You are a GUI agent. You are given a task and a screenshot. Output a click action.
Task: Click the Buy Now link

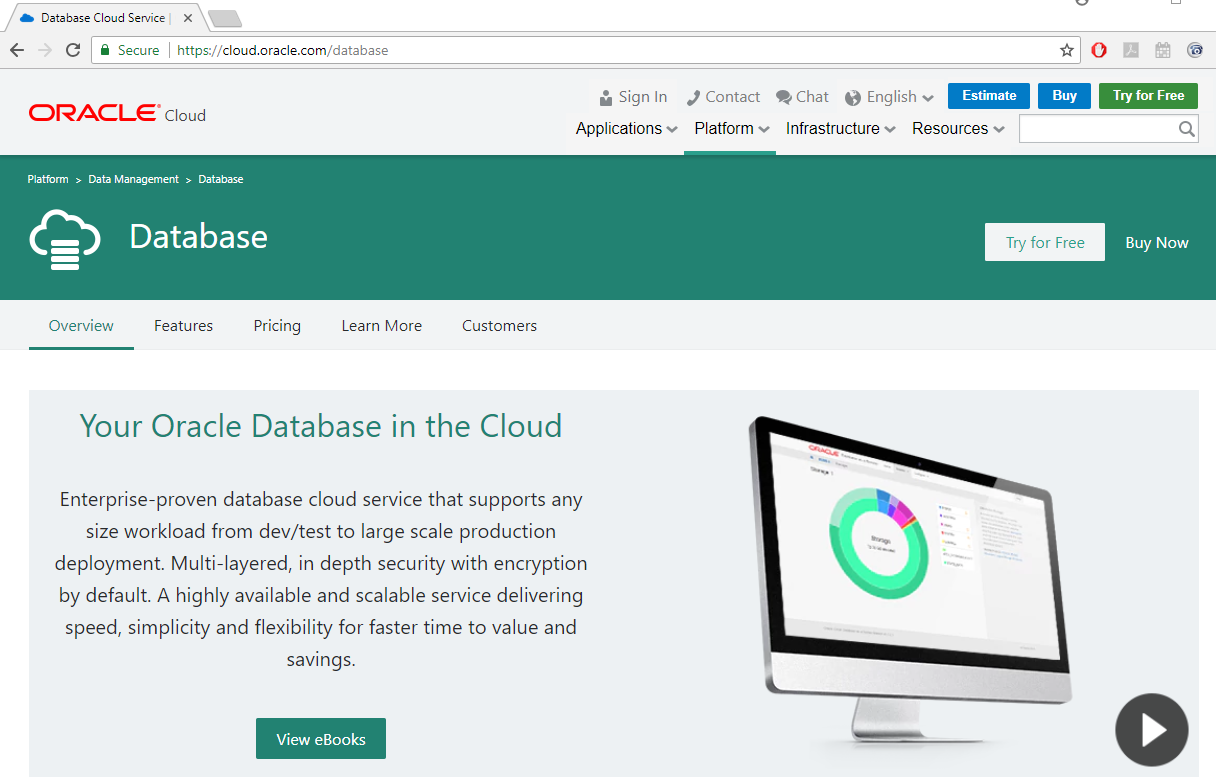click(x=1157, y=242)
